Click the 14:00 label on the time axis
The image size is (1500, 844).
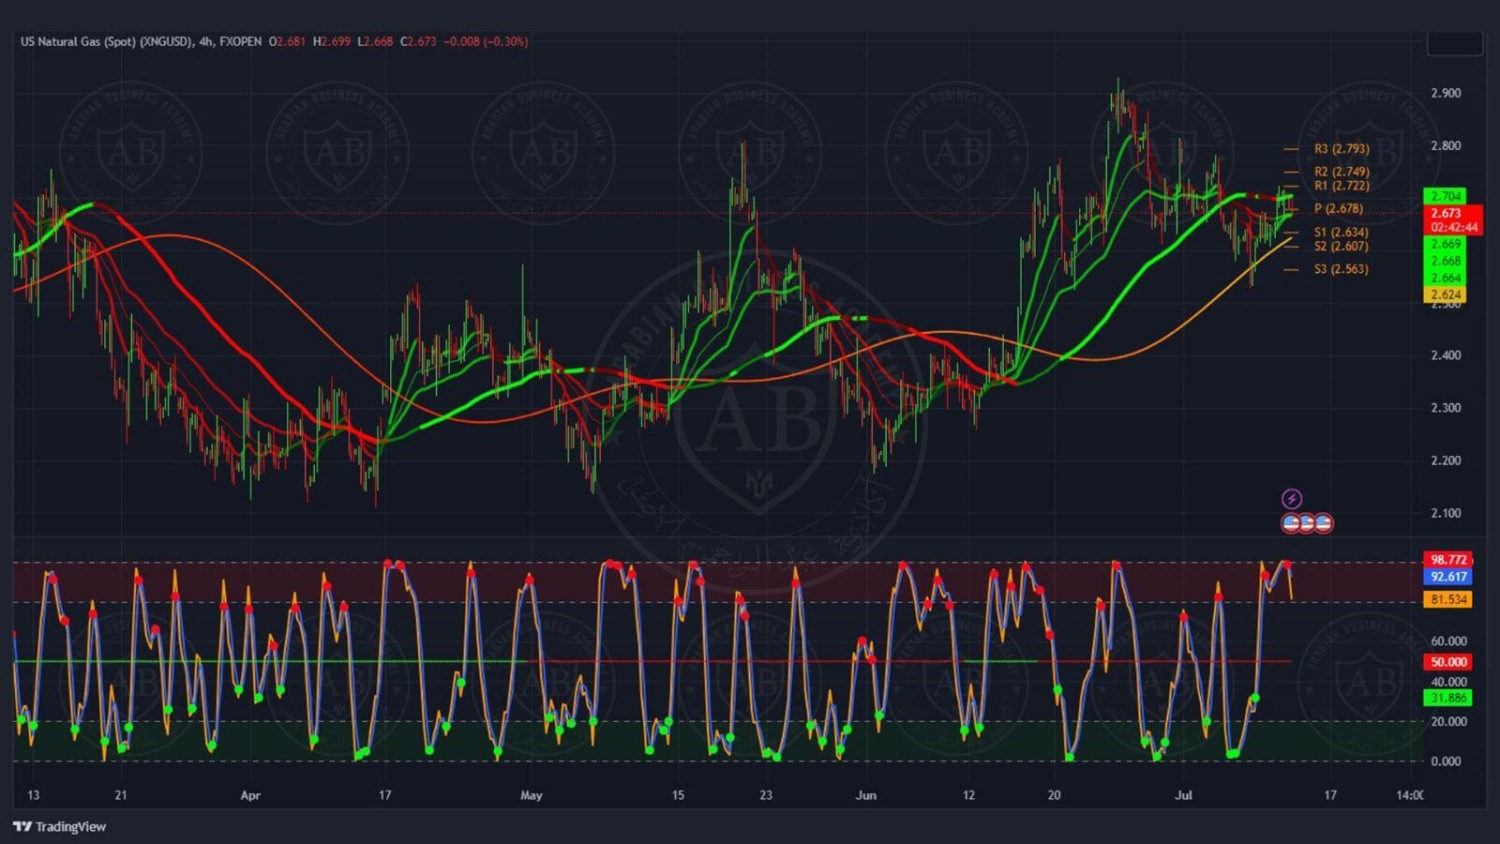(1409, 796)
